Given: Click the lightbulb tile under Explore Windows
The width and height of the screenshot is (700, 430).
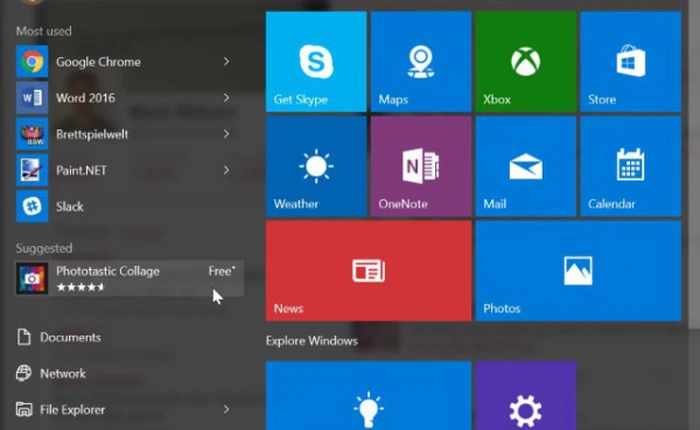Looking at the screenshot, I should click(368, 396).
